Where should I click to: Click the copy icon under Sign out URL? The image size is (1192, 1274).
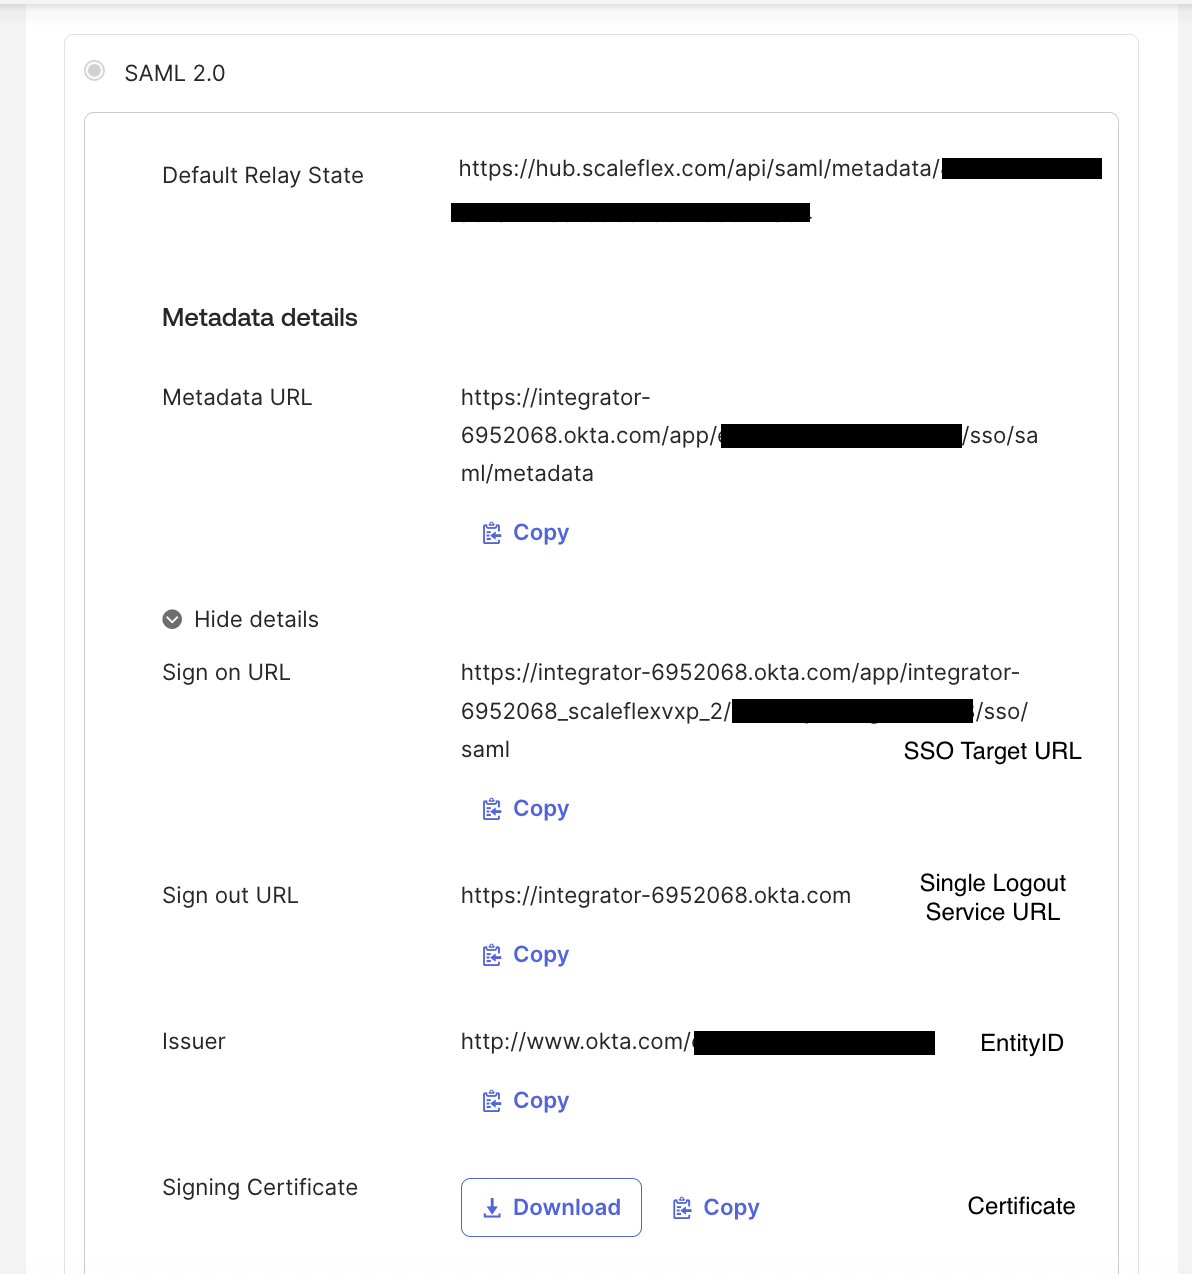pos(492,955)
